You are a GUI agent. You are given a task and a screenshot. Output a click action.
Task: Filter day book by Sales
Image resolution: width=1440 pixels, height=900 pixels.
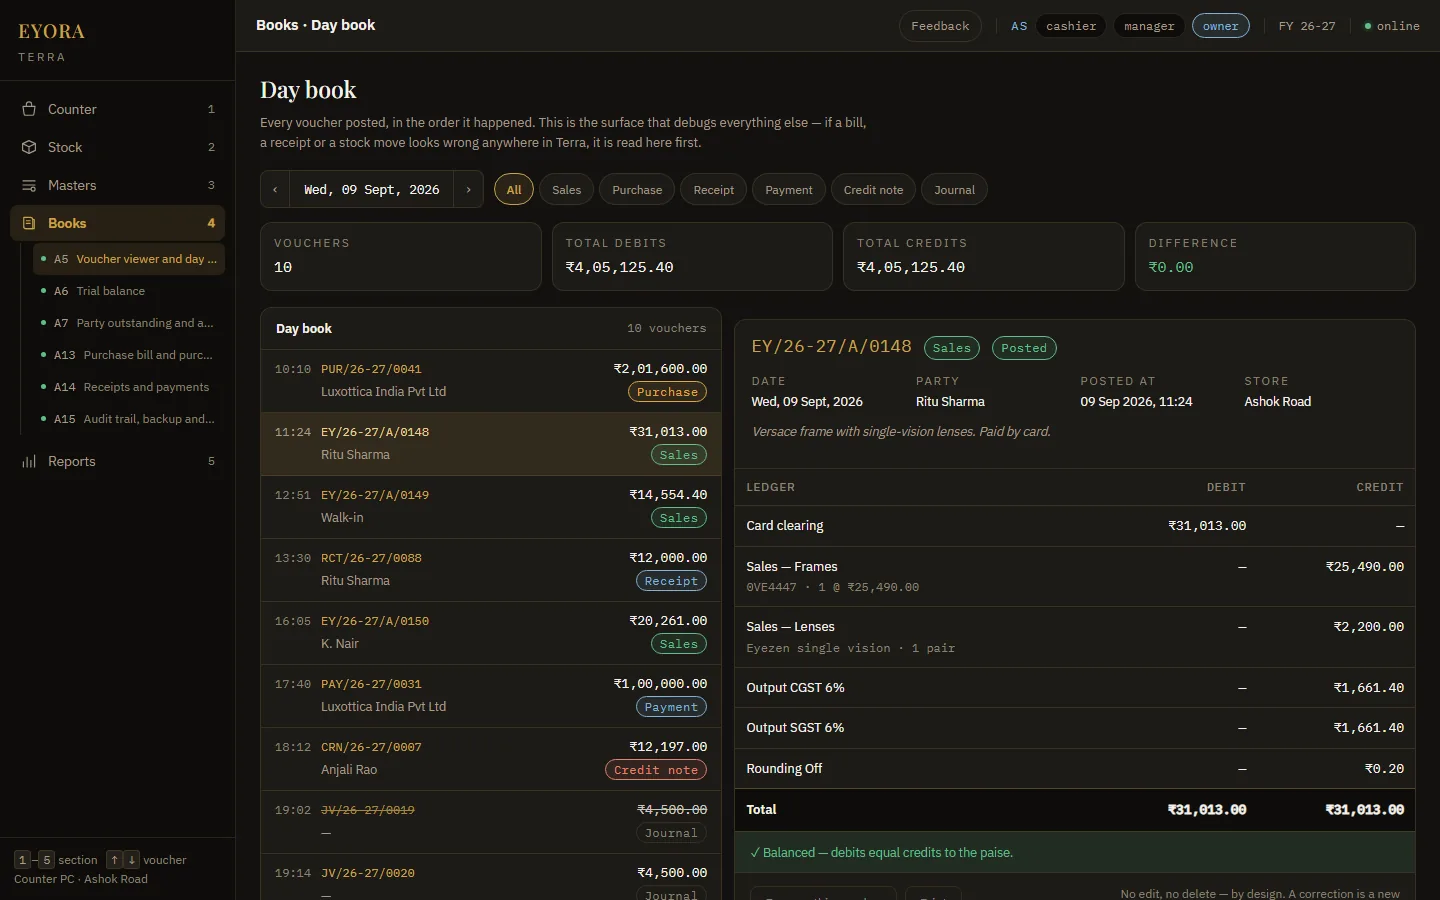click(566, 189)
